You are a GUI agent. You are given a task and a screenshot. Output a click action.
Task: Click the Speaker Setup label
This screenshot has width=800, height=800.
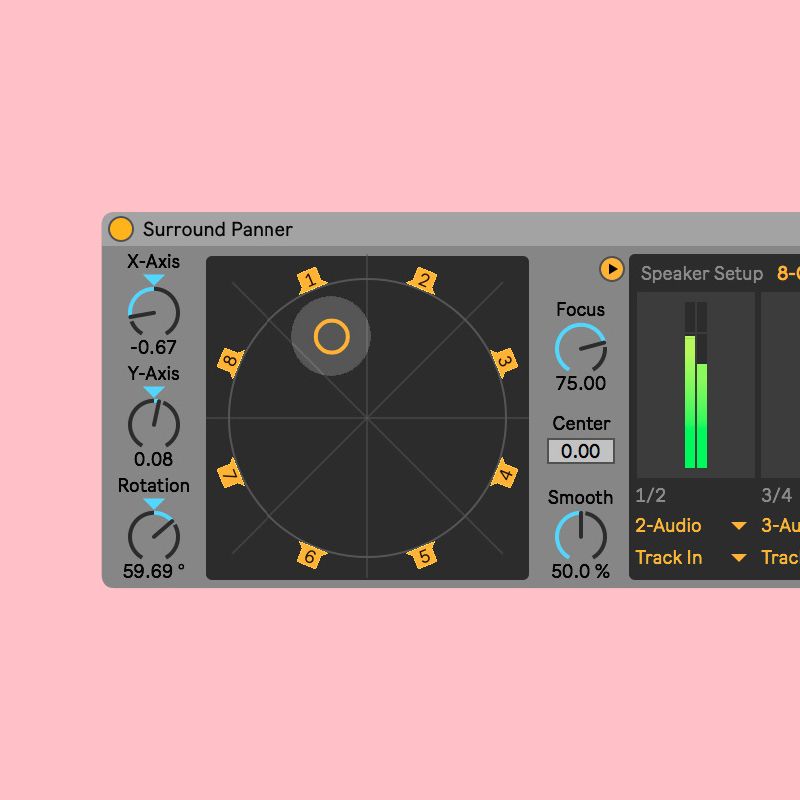coord(702,273)
